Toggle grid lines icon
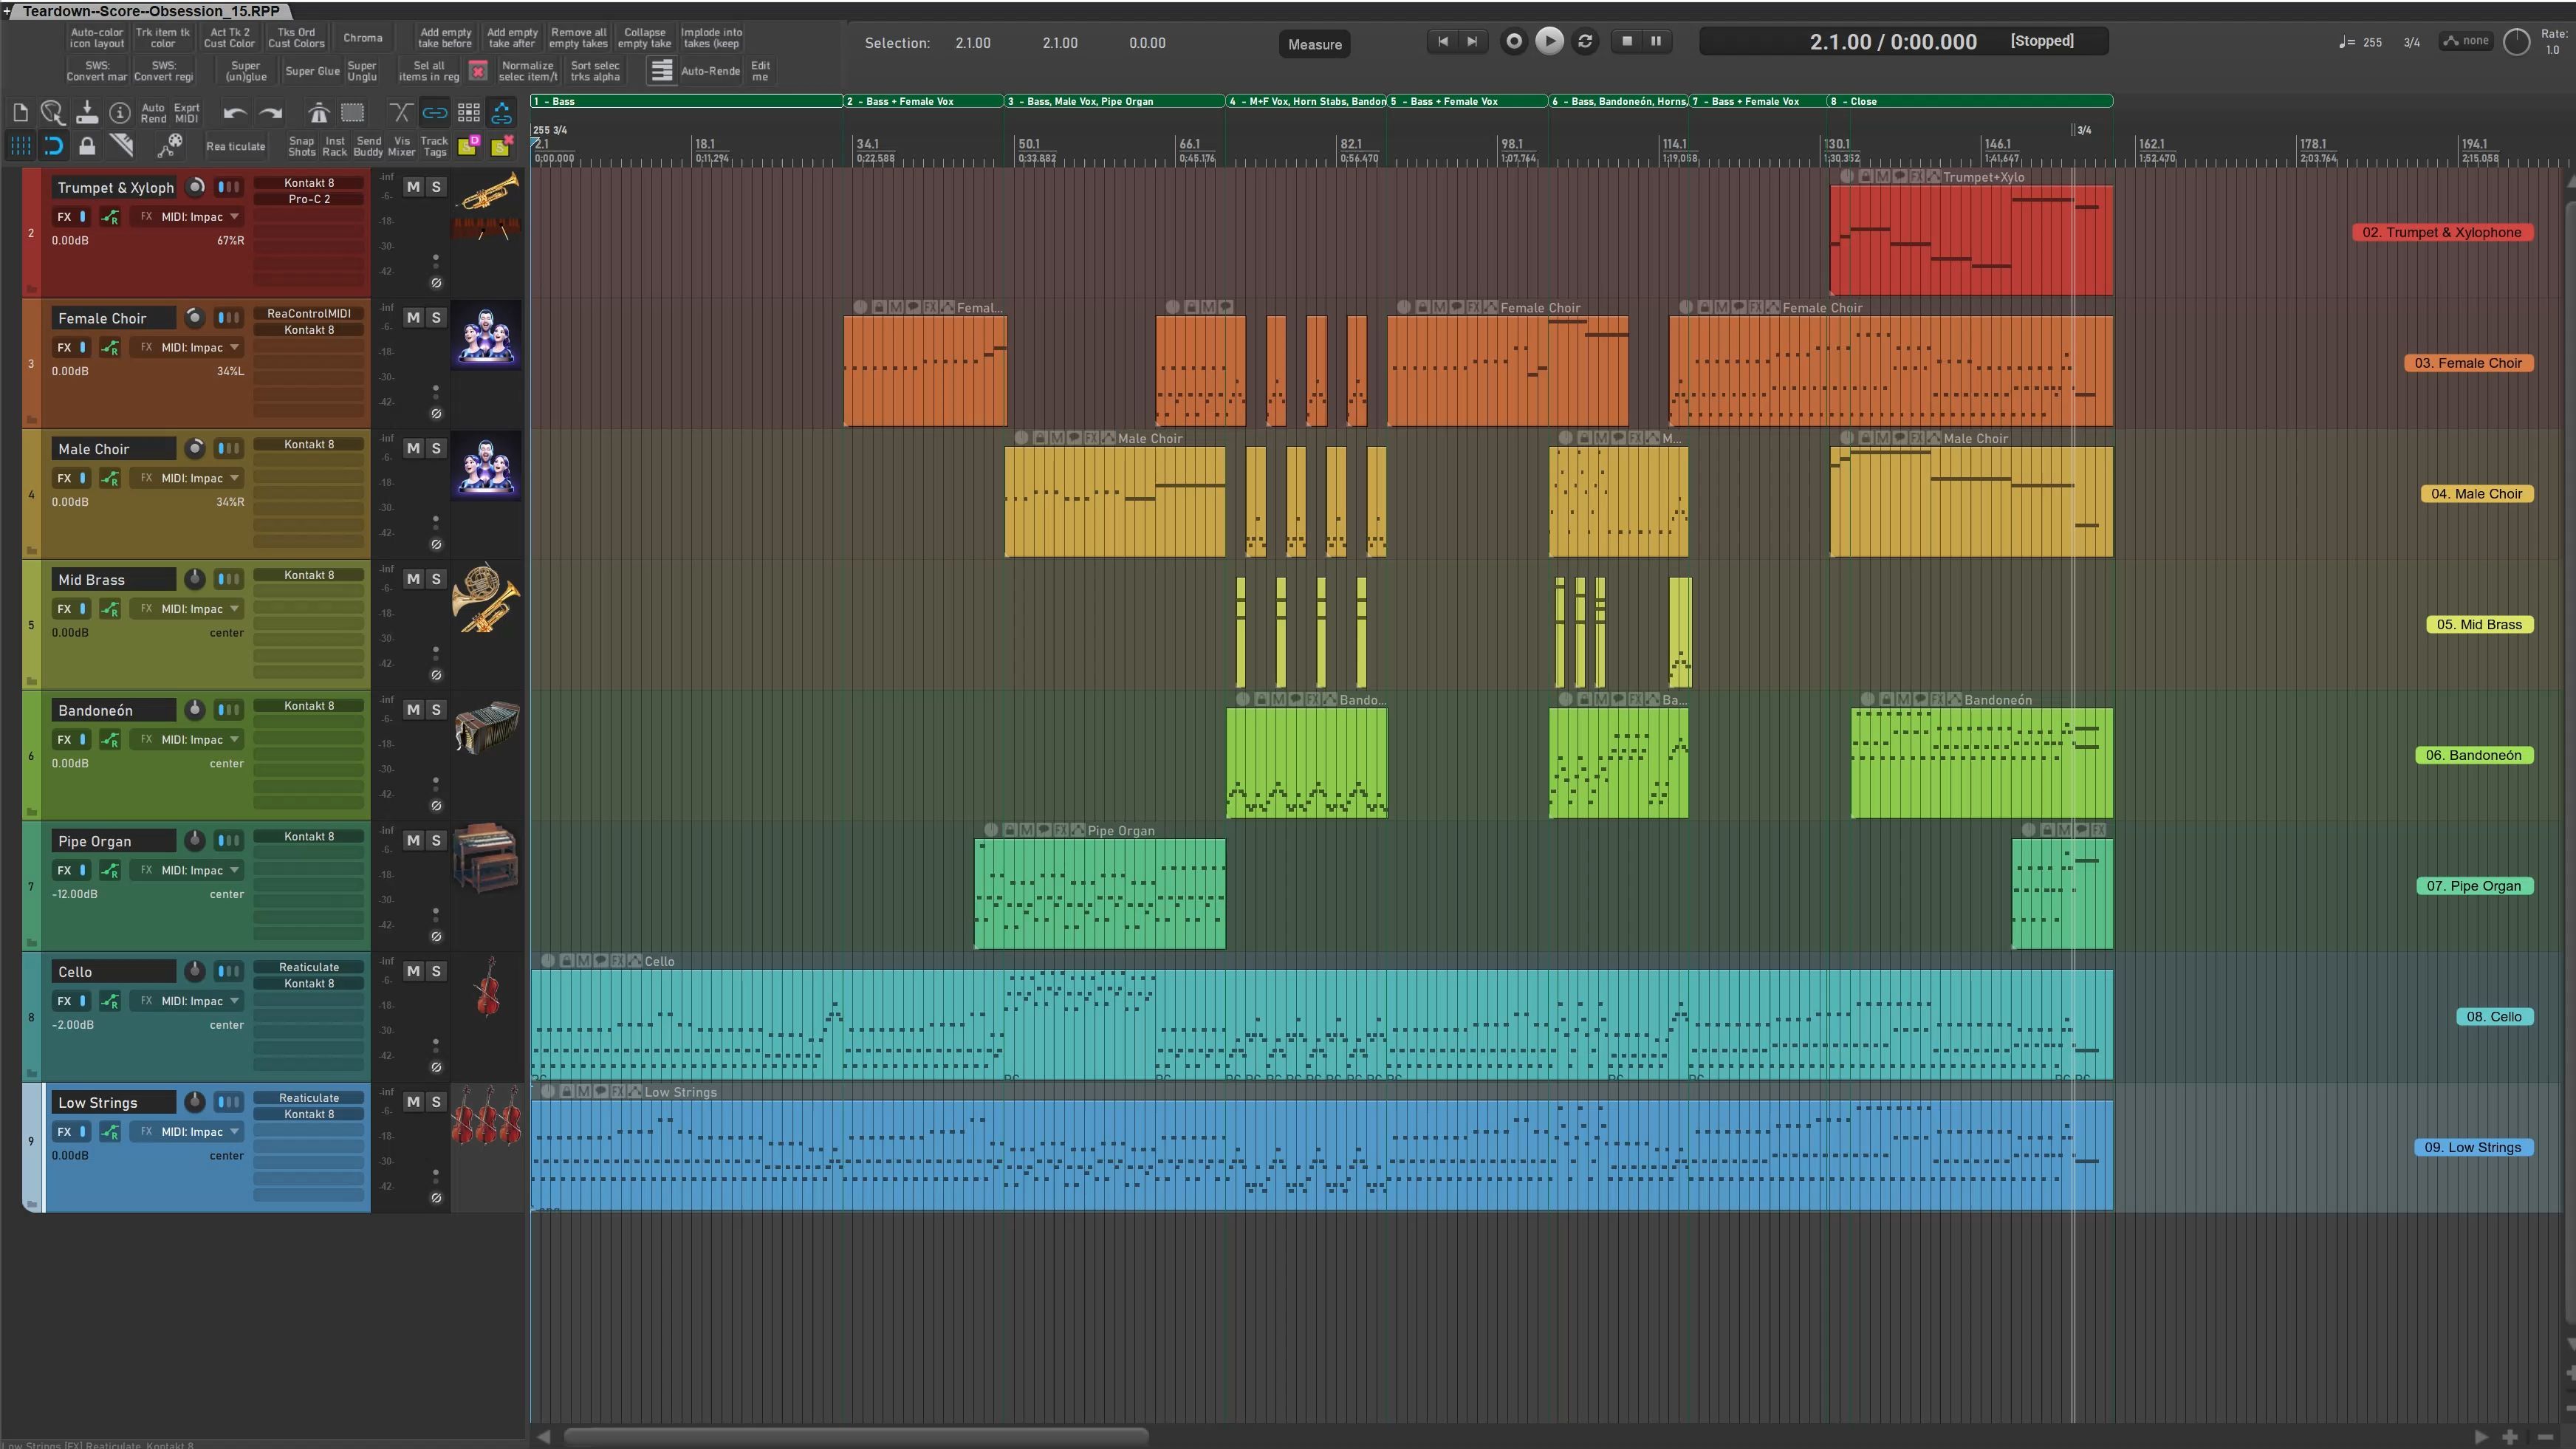This screenshot has height=1449, width=2576. 20,146
